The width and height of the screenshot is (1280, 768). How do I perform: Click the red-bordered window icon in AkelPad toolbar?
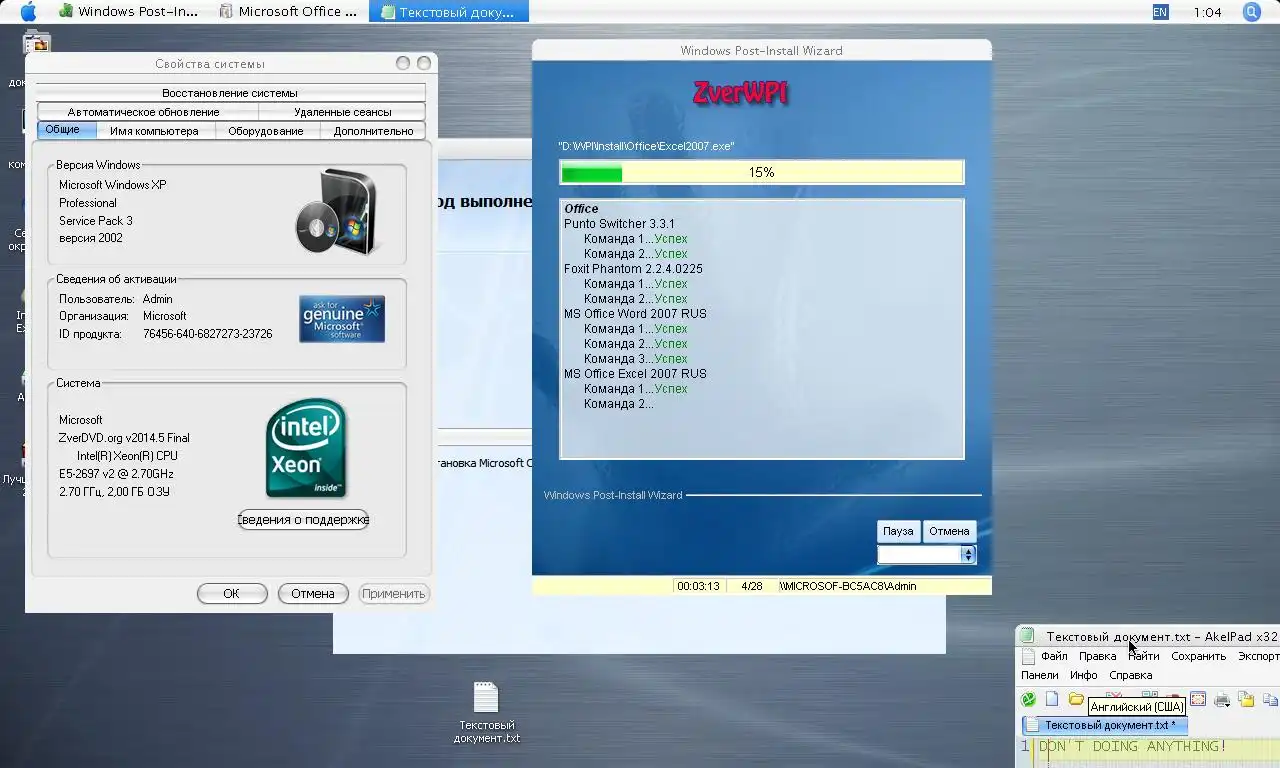[1197, 699]
